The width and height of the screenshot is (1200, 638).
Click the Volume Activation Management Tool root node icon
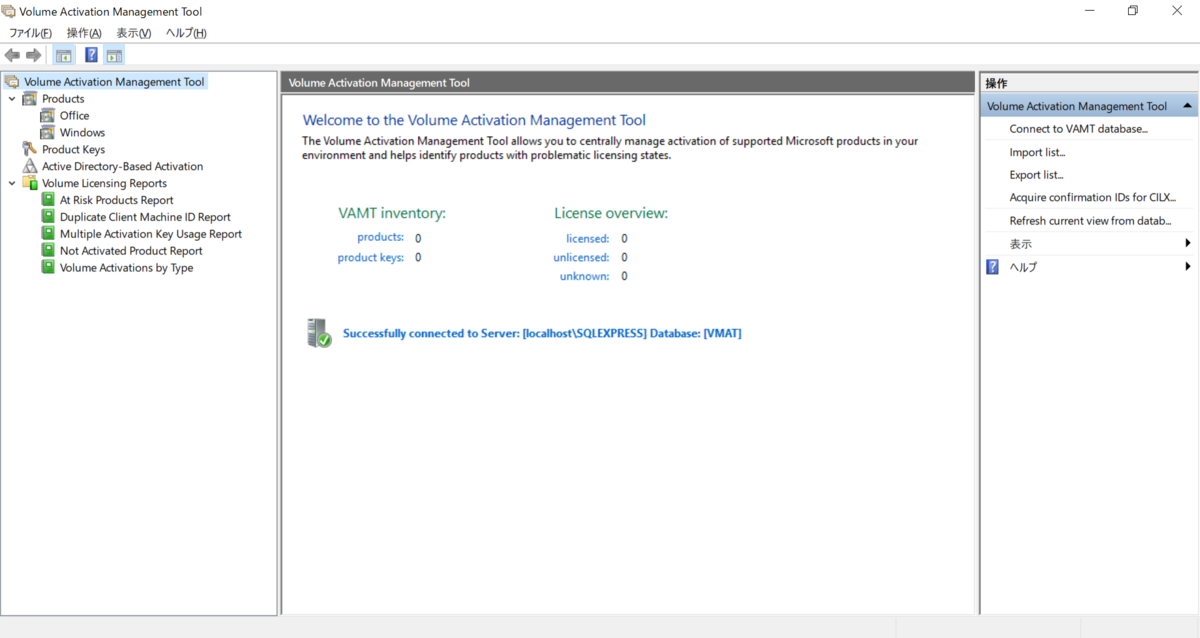[12, 82]
